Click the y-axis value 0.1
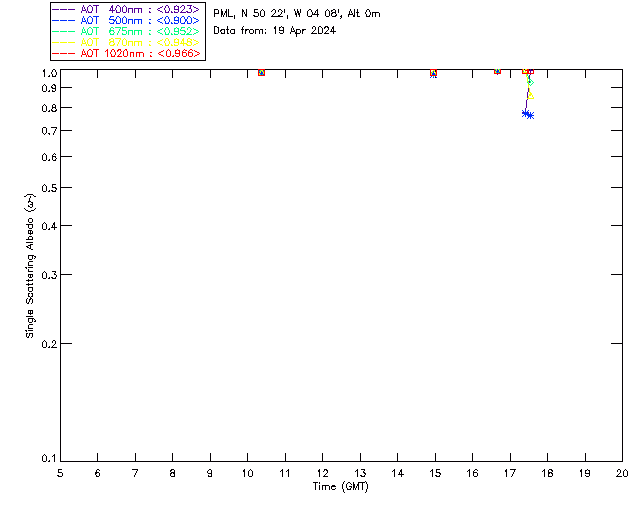Viewport: 640px width, 512px height. click(x=49, y=459)
